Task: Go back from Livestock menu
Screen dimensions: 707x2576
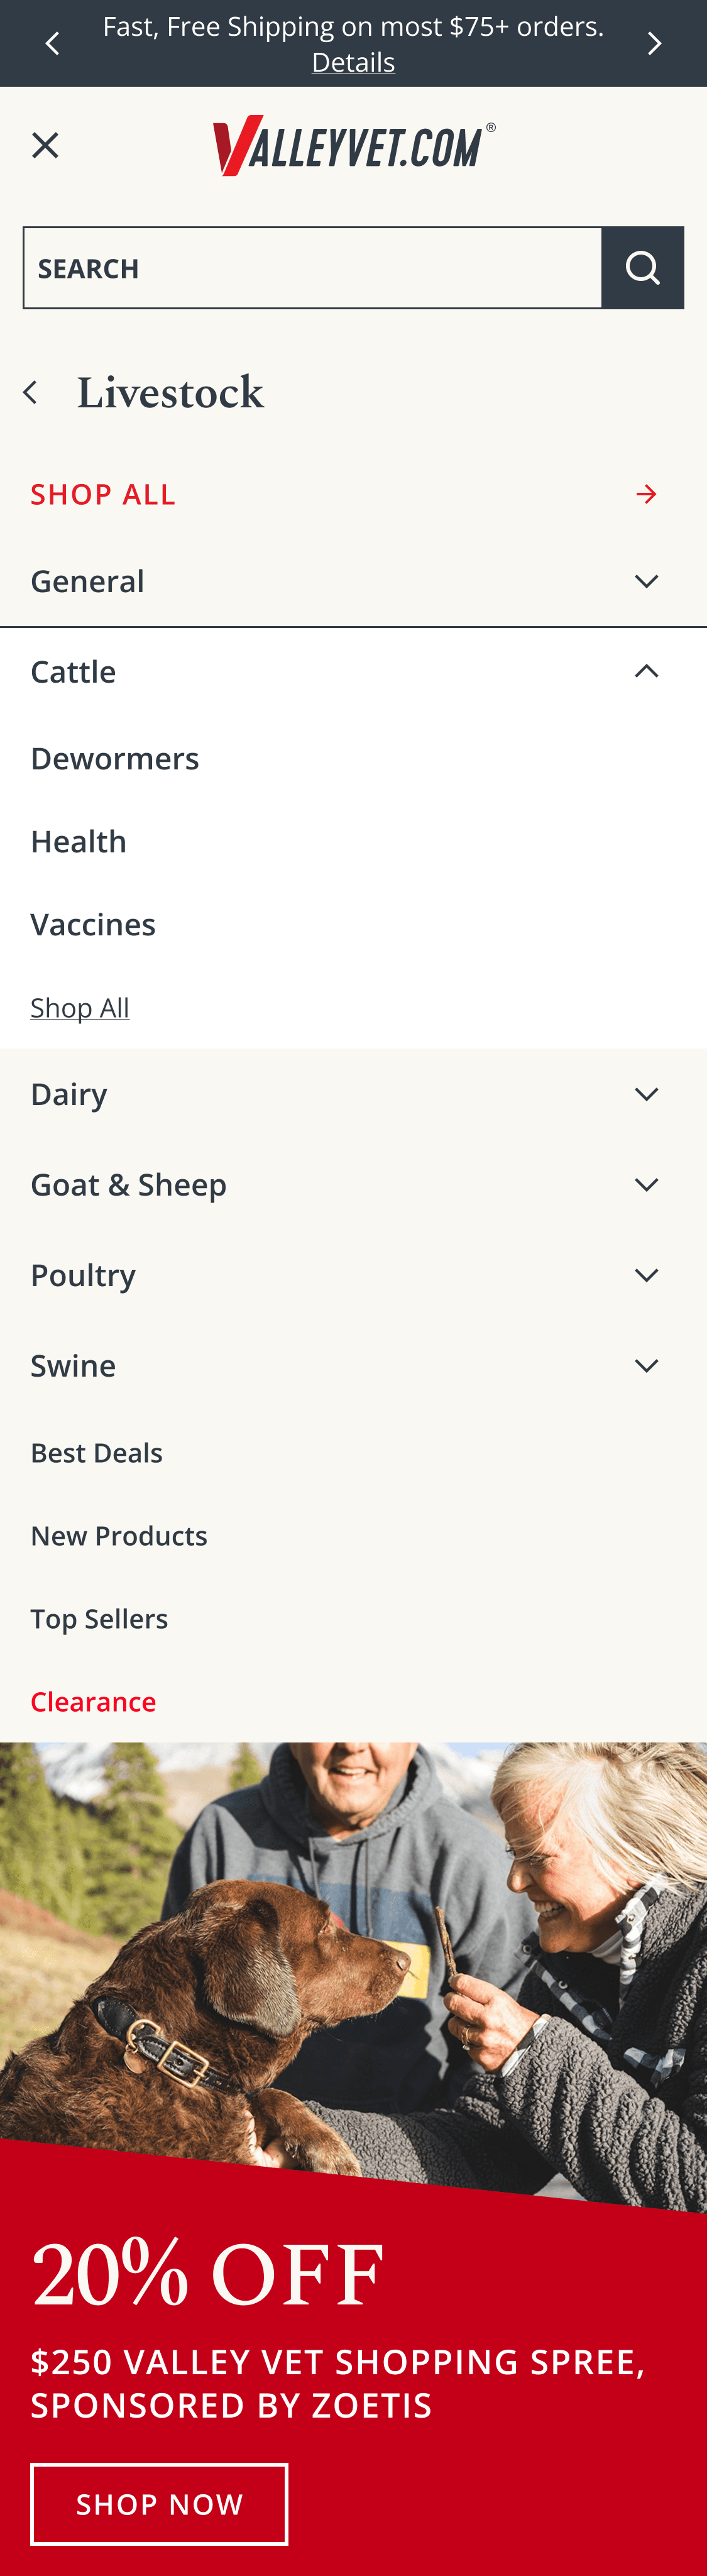Action: [x=31, y=393]
